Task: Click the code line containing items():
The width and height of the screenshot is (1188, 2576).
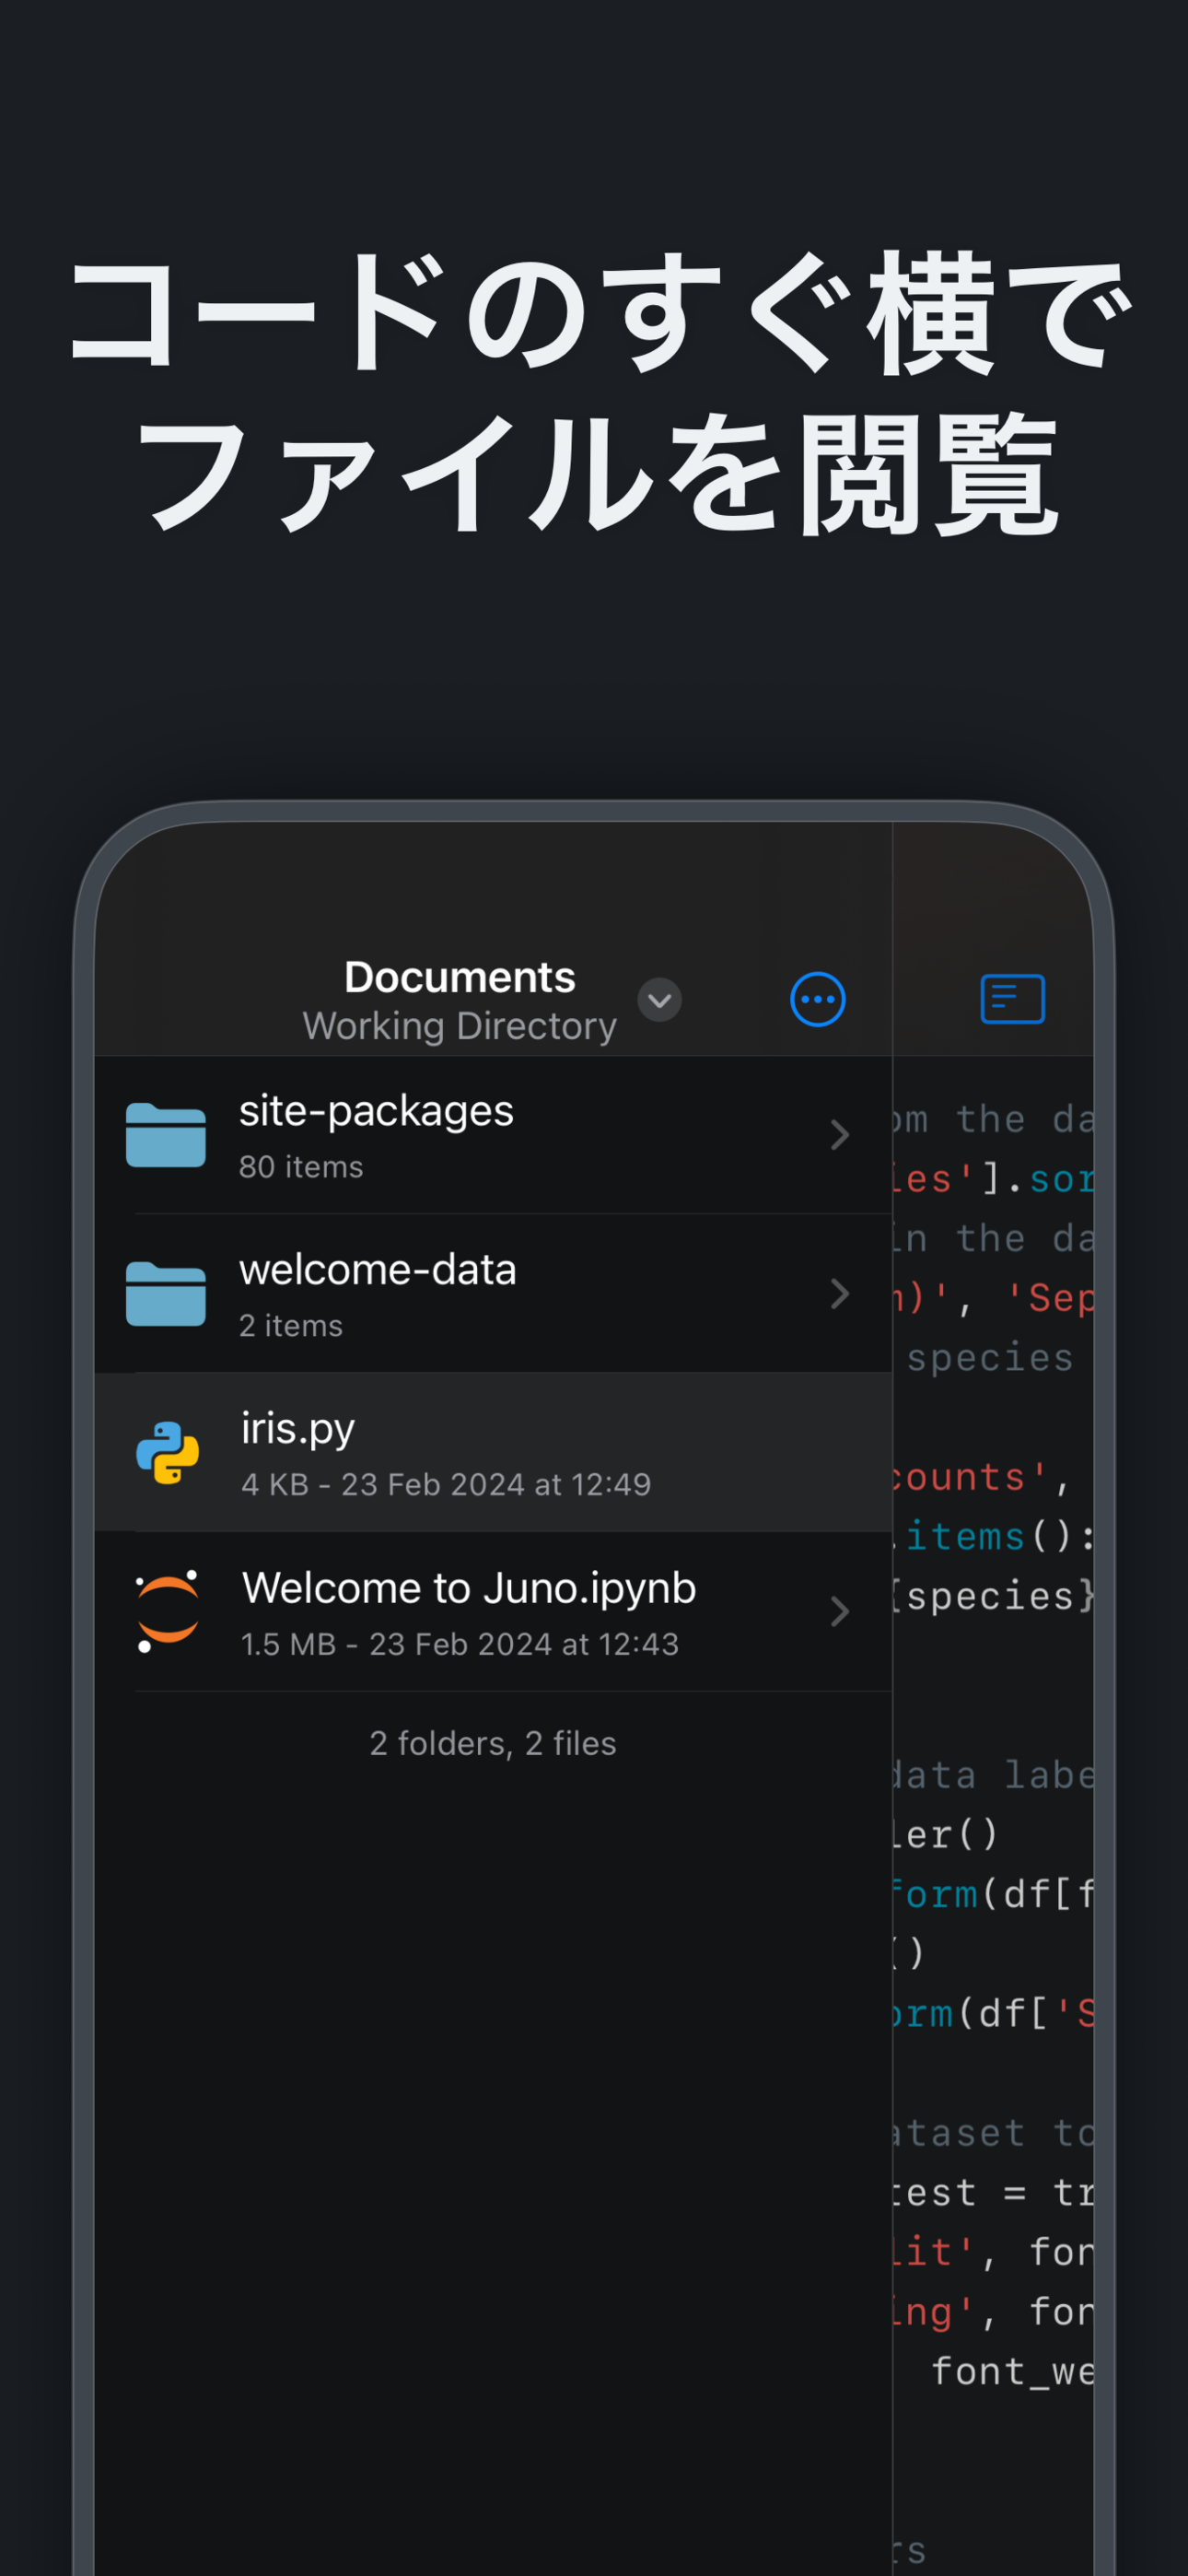Action: (x=994, y=1536)
